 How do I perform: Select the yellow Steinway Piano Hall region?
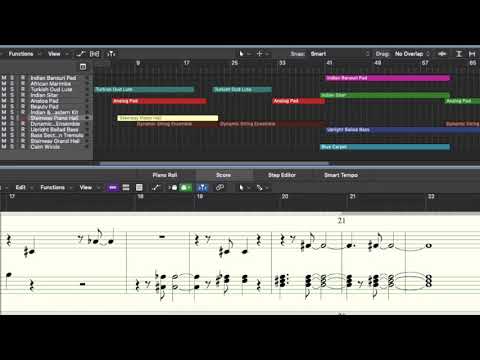168,118
